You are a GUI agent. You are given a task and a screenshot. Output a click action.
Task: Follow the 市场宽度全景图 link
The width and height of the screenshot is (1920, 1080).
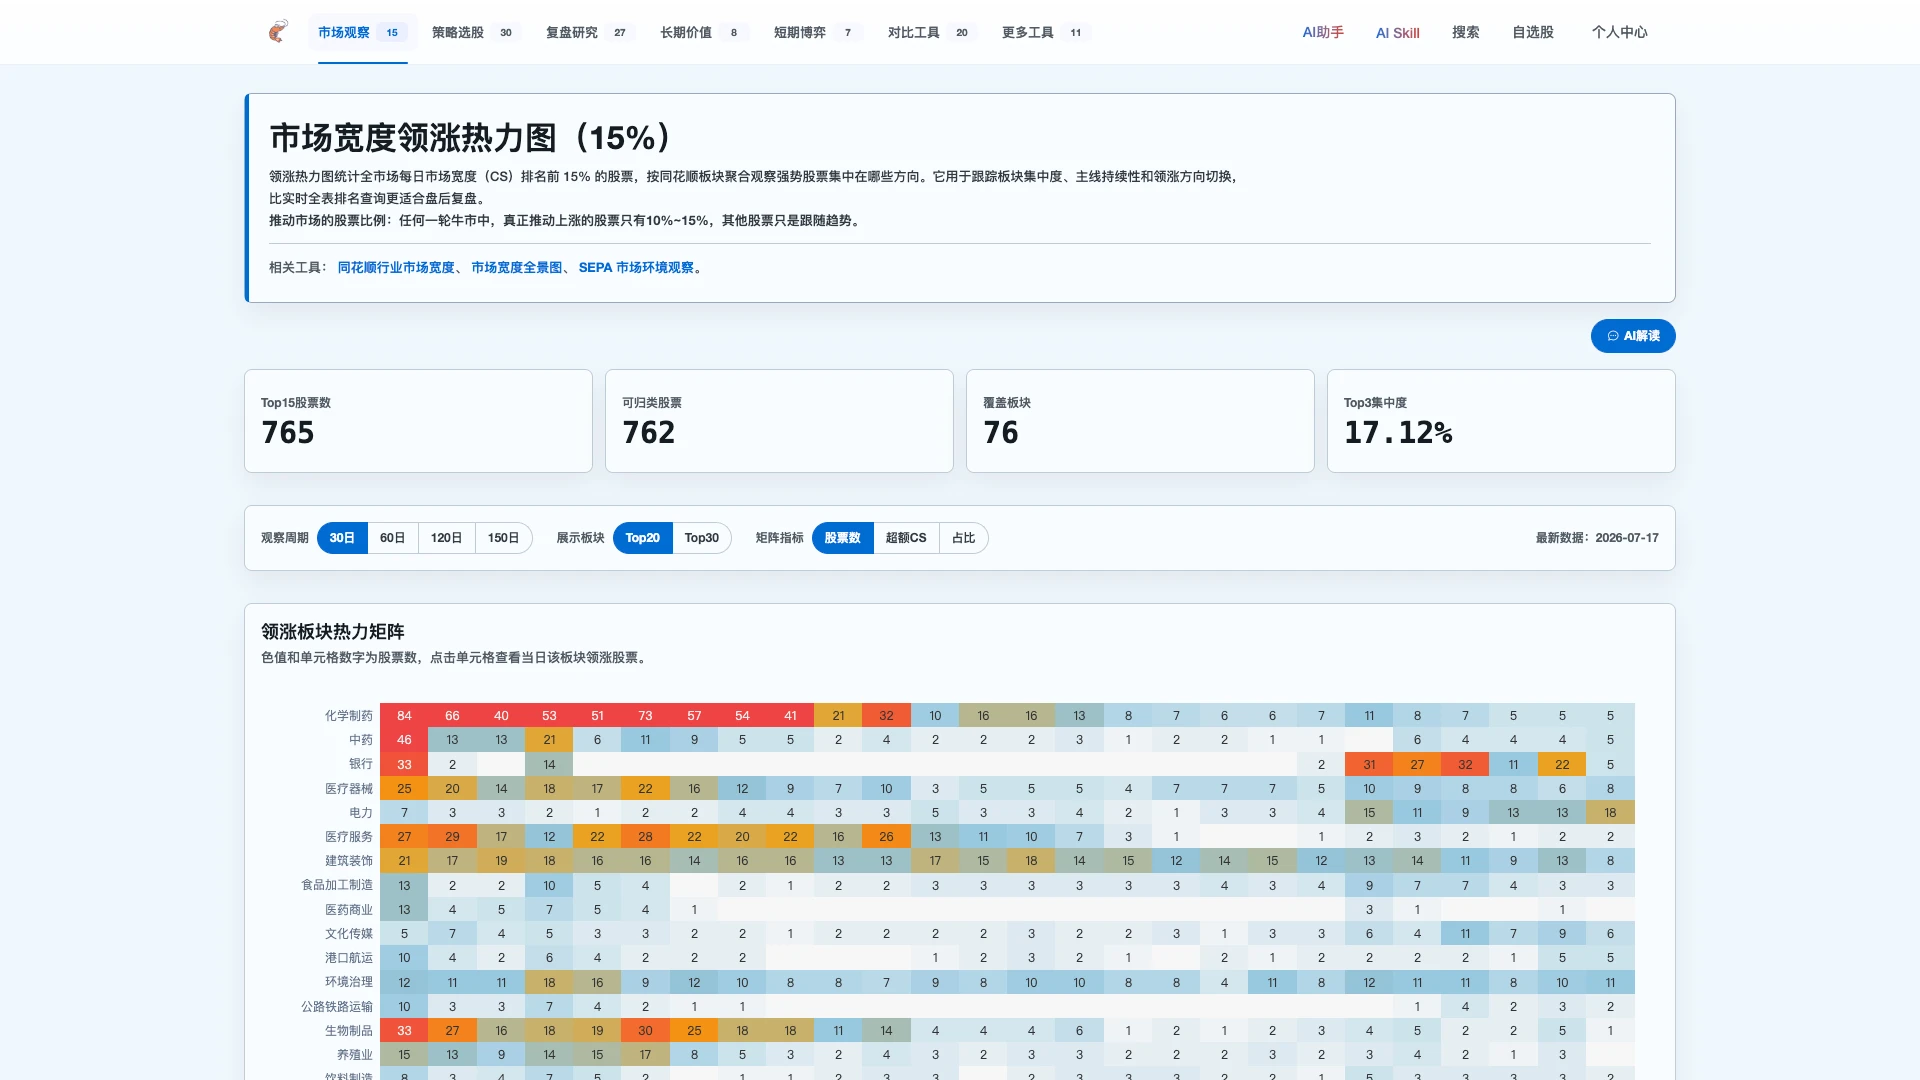click(516, 267)
